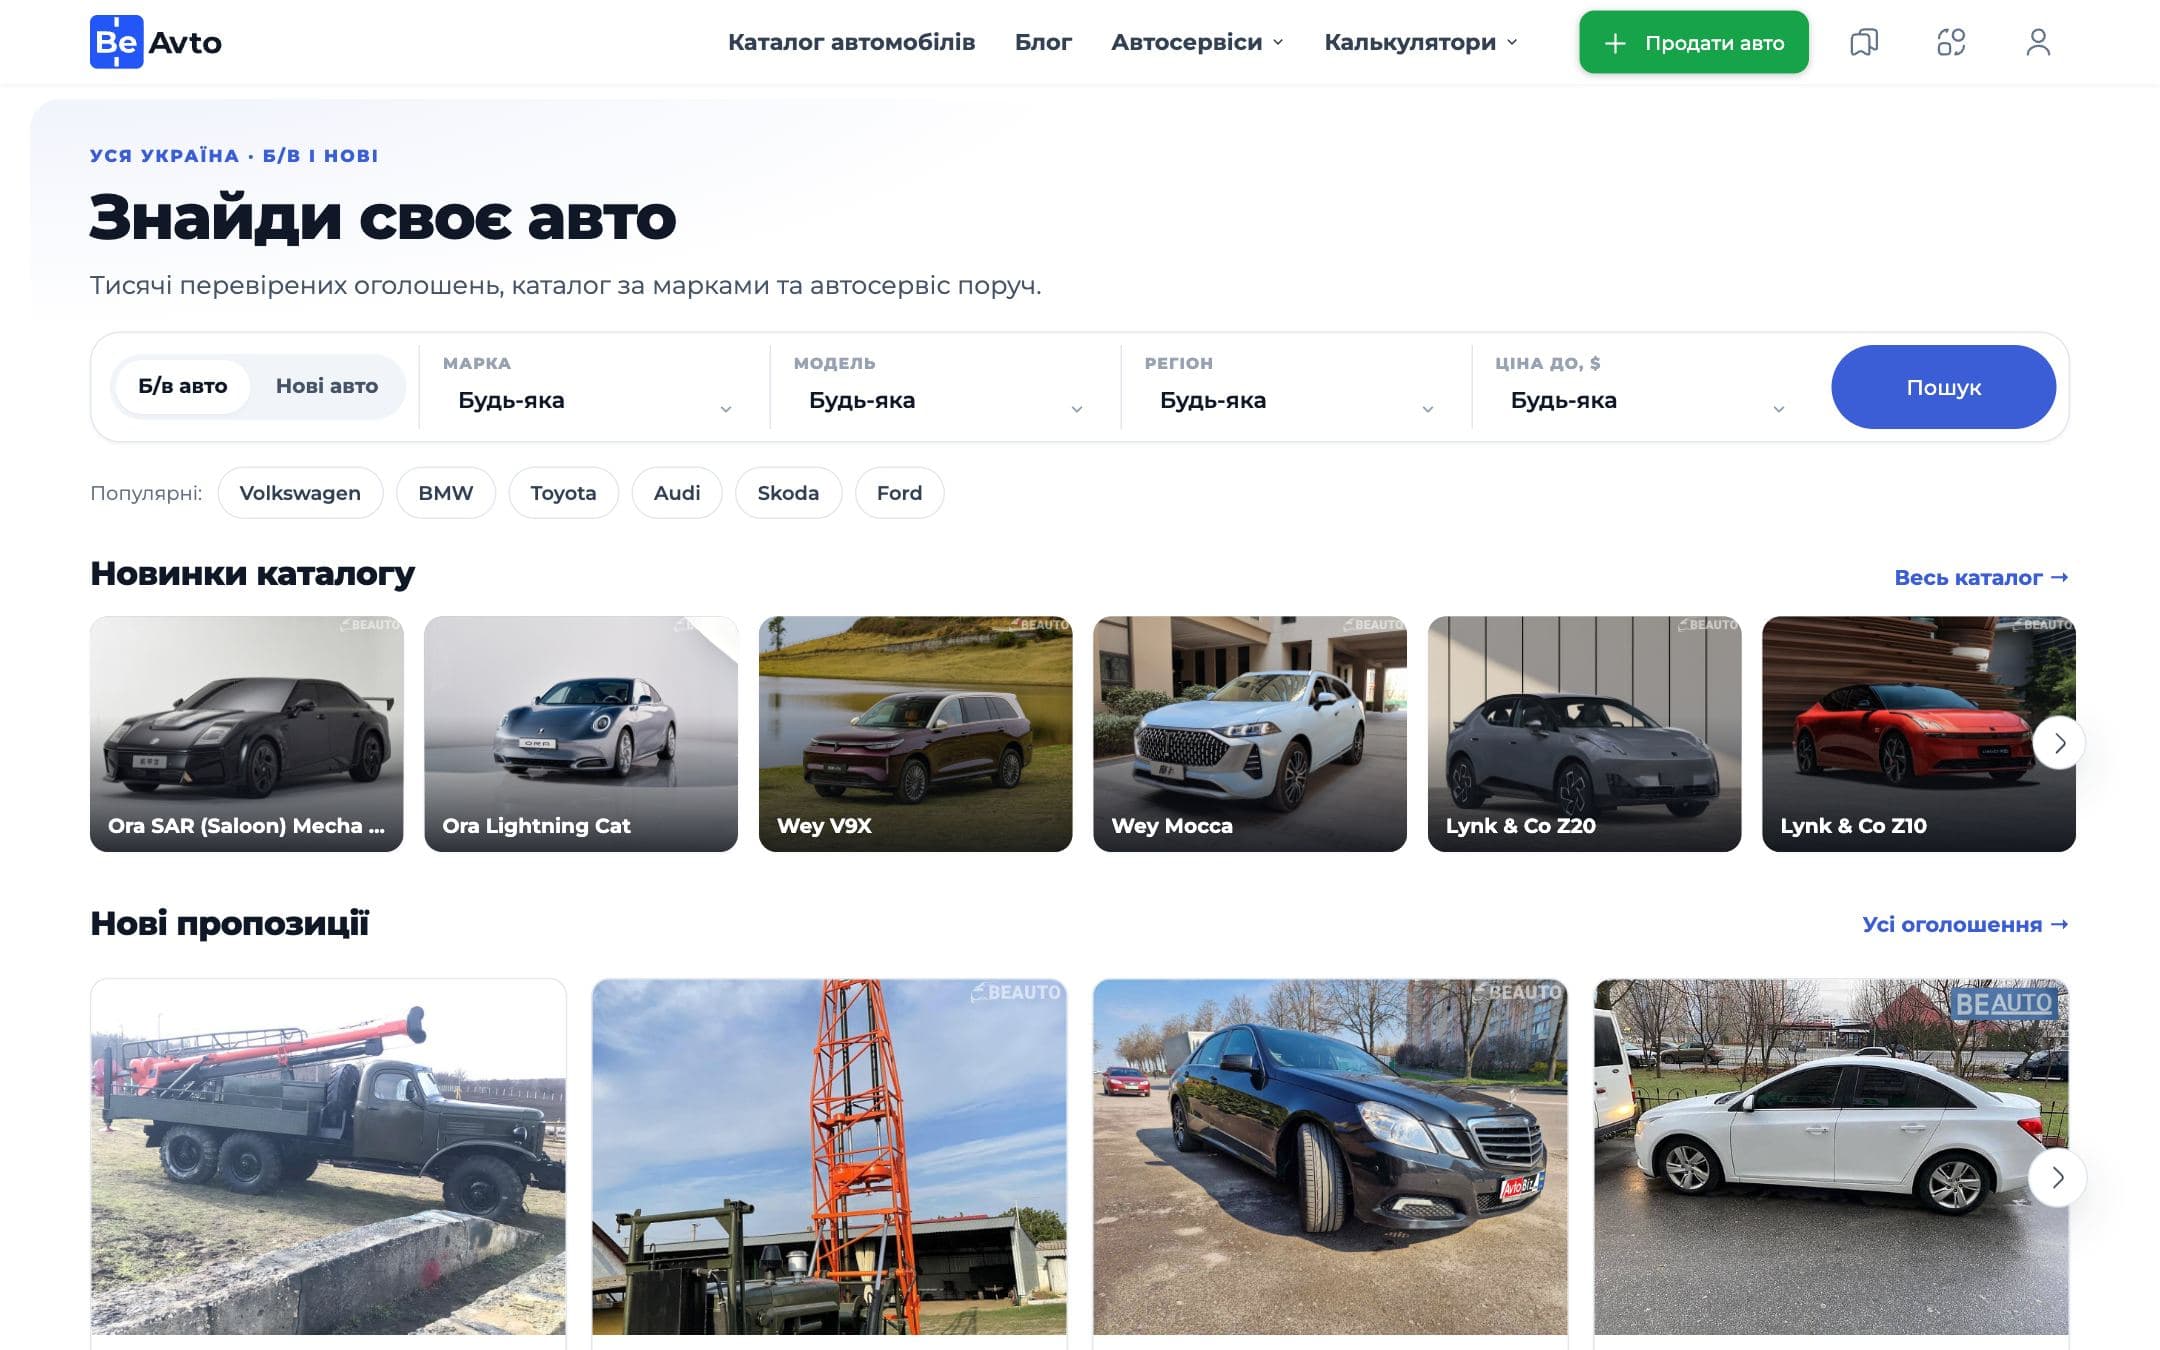Click the 'Знайди своє авто' heading
This screenshot has height=1350, width=2160.
click(383, 217)
